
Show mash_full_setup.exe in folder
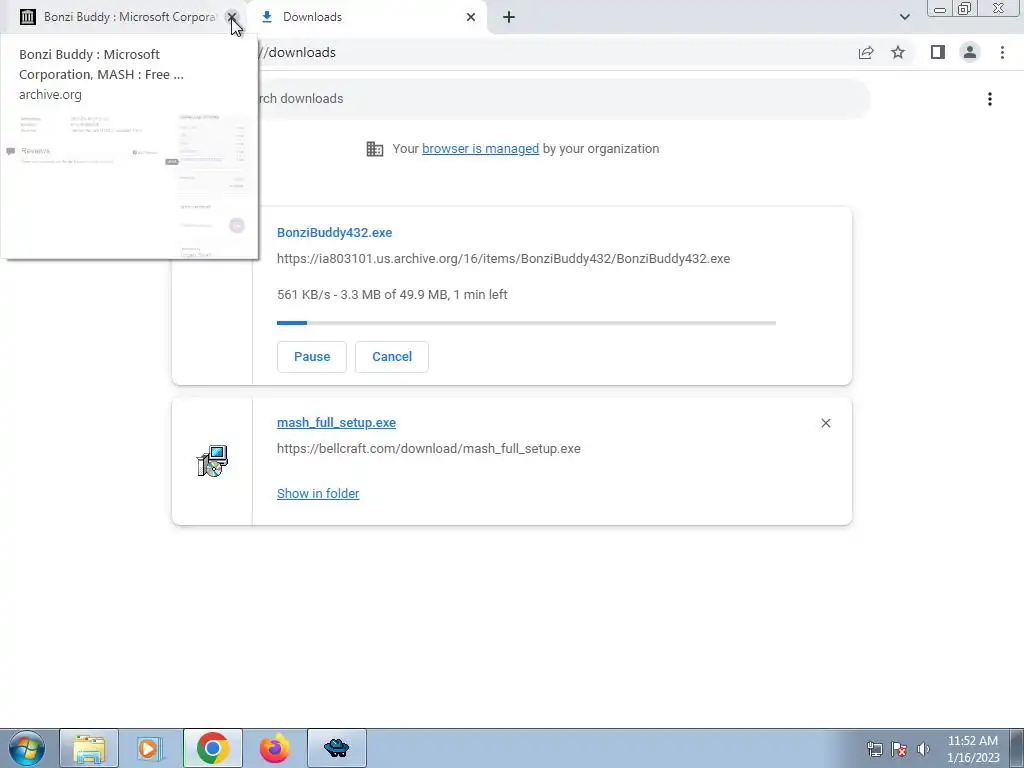[x=318, y=494]
